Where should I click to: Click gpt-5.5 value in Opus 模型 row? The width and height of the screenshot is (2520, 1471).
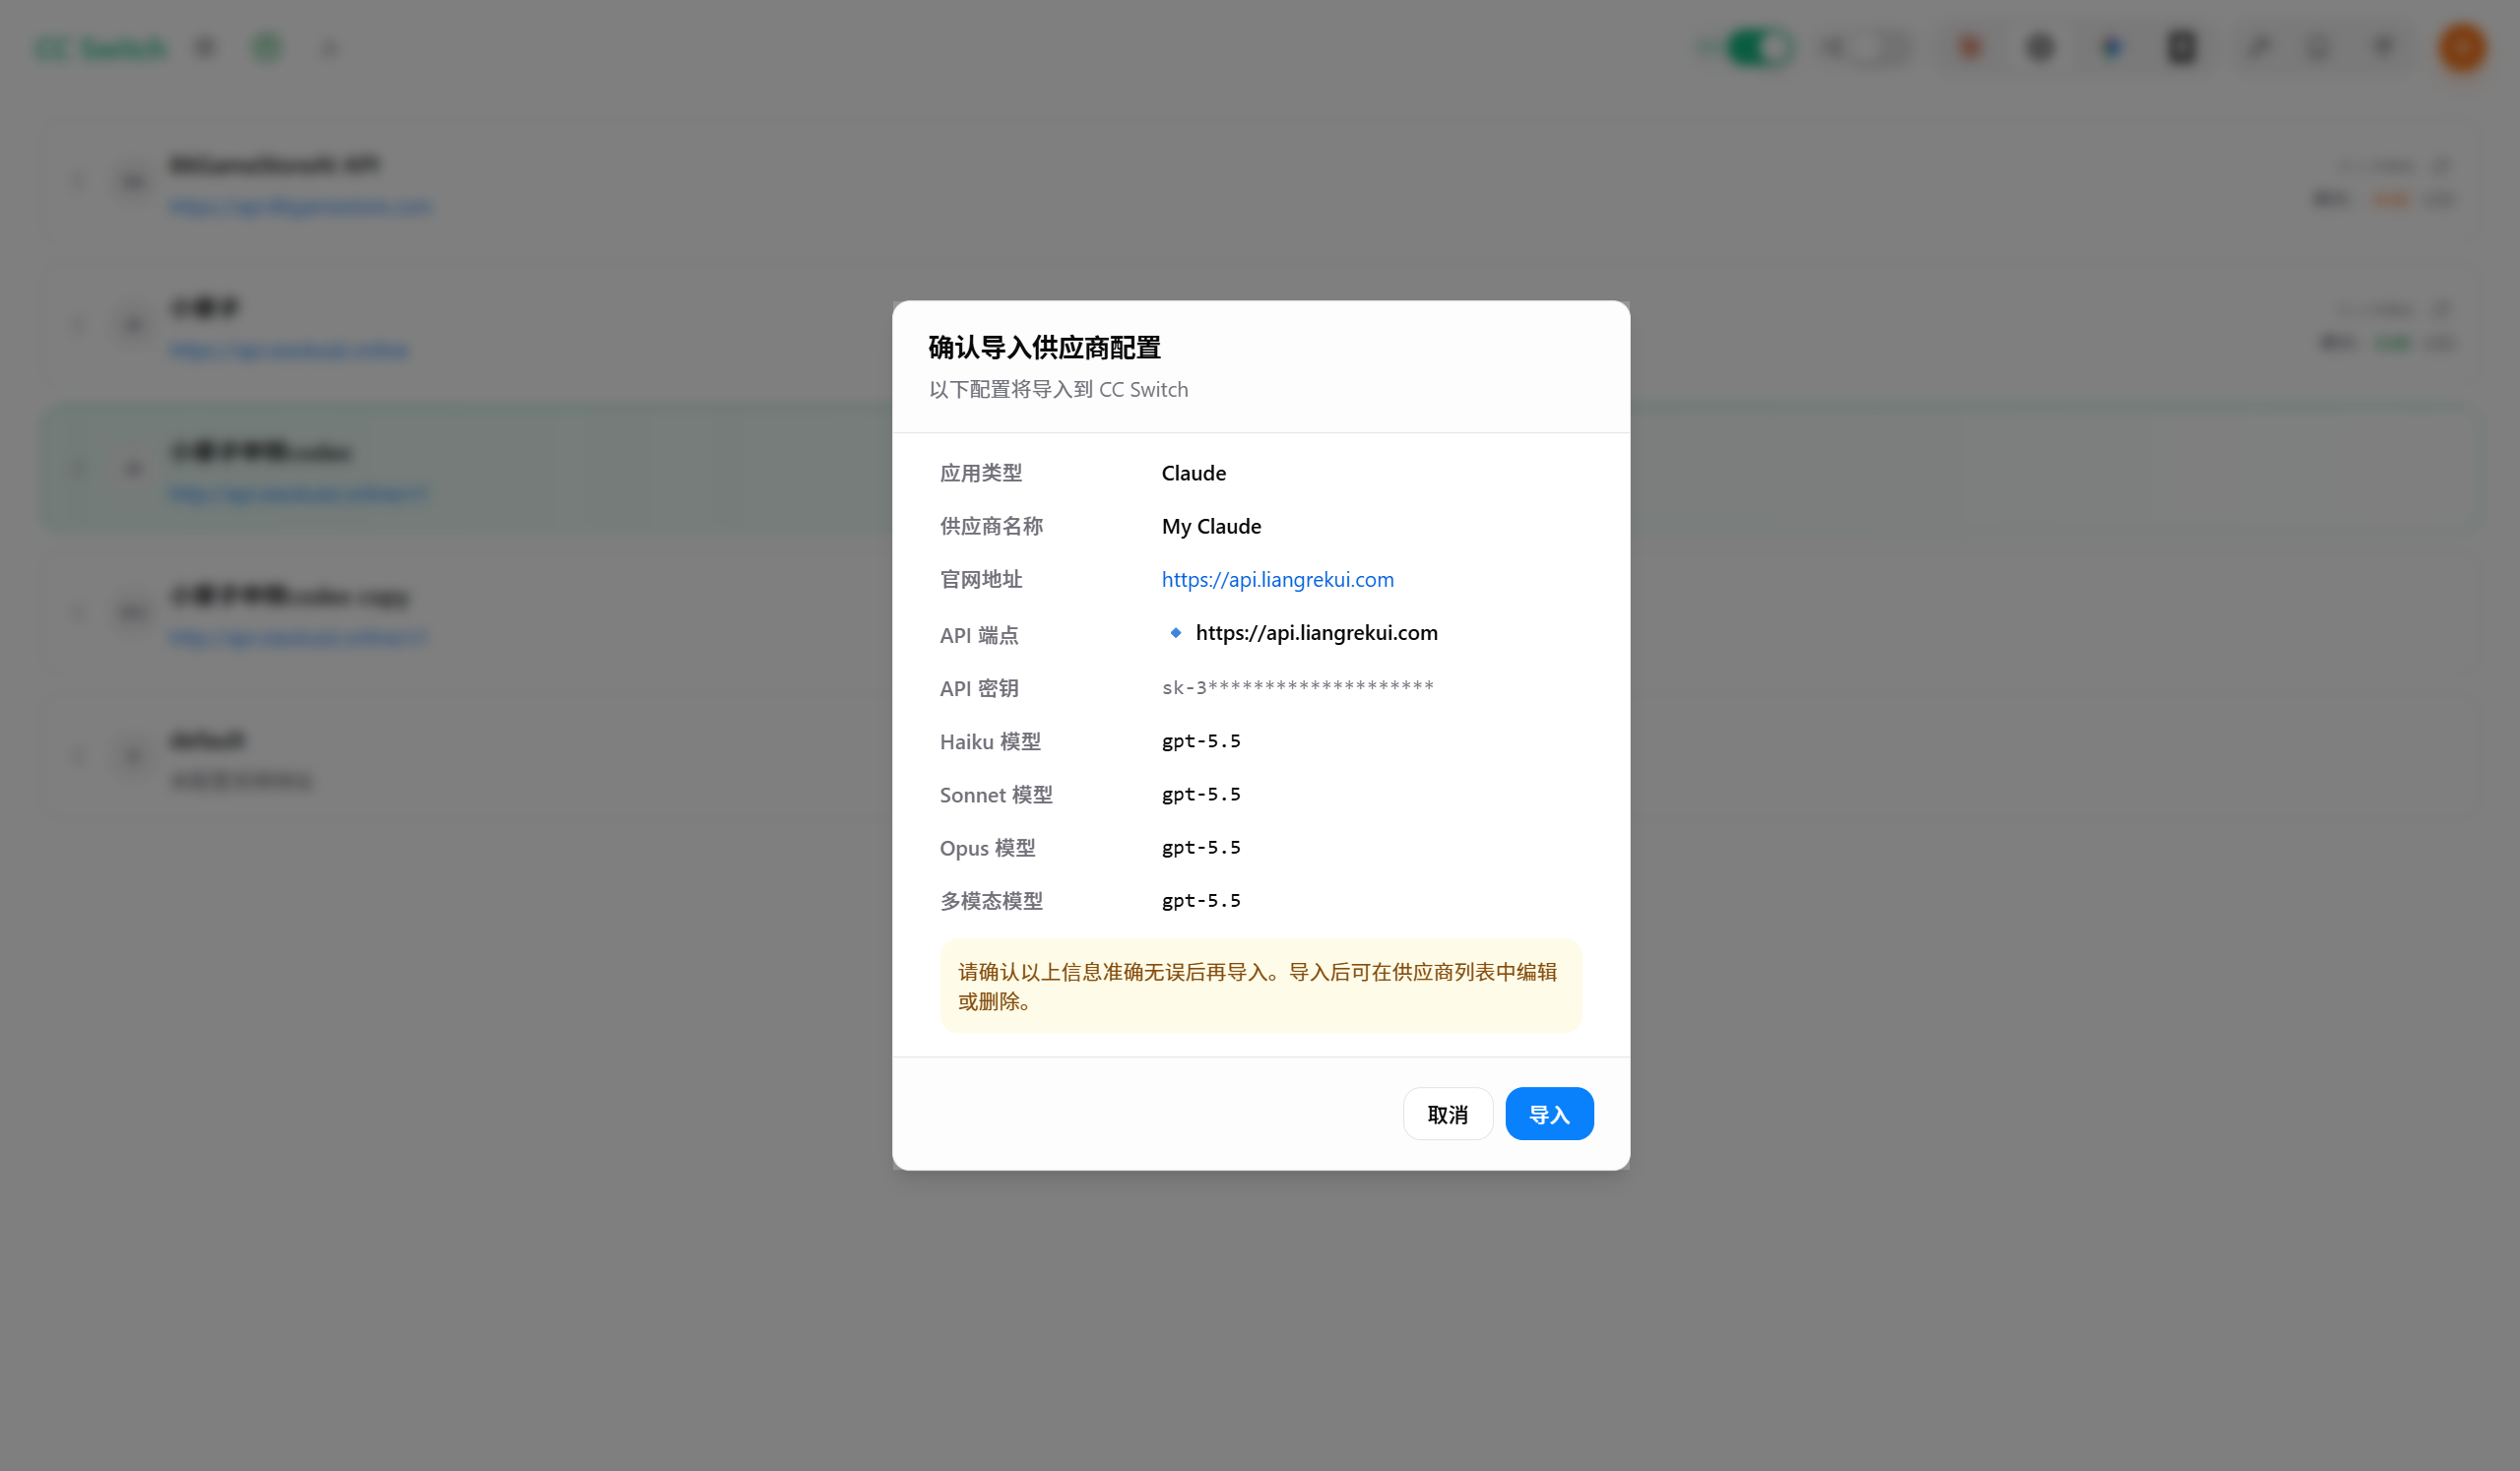coord(1201,847)
